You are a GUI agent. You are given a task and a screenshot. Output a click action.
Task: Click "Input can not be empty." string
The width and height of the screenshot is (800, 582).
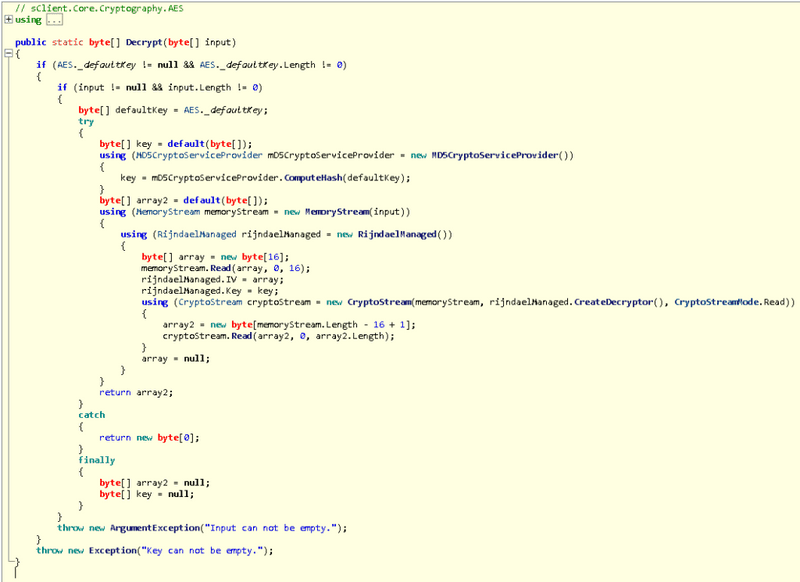275,528
